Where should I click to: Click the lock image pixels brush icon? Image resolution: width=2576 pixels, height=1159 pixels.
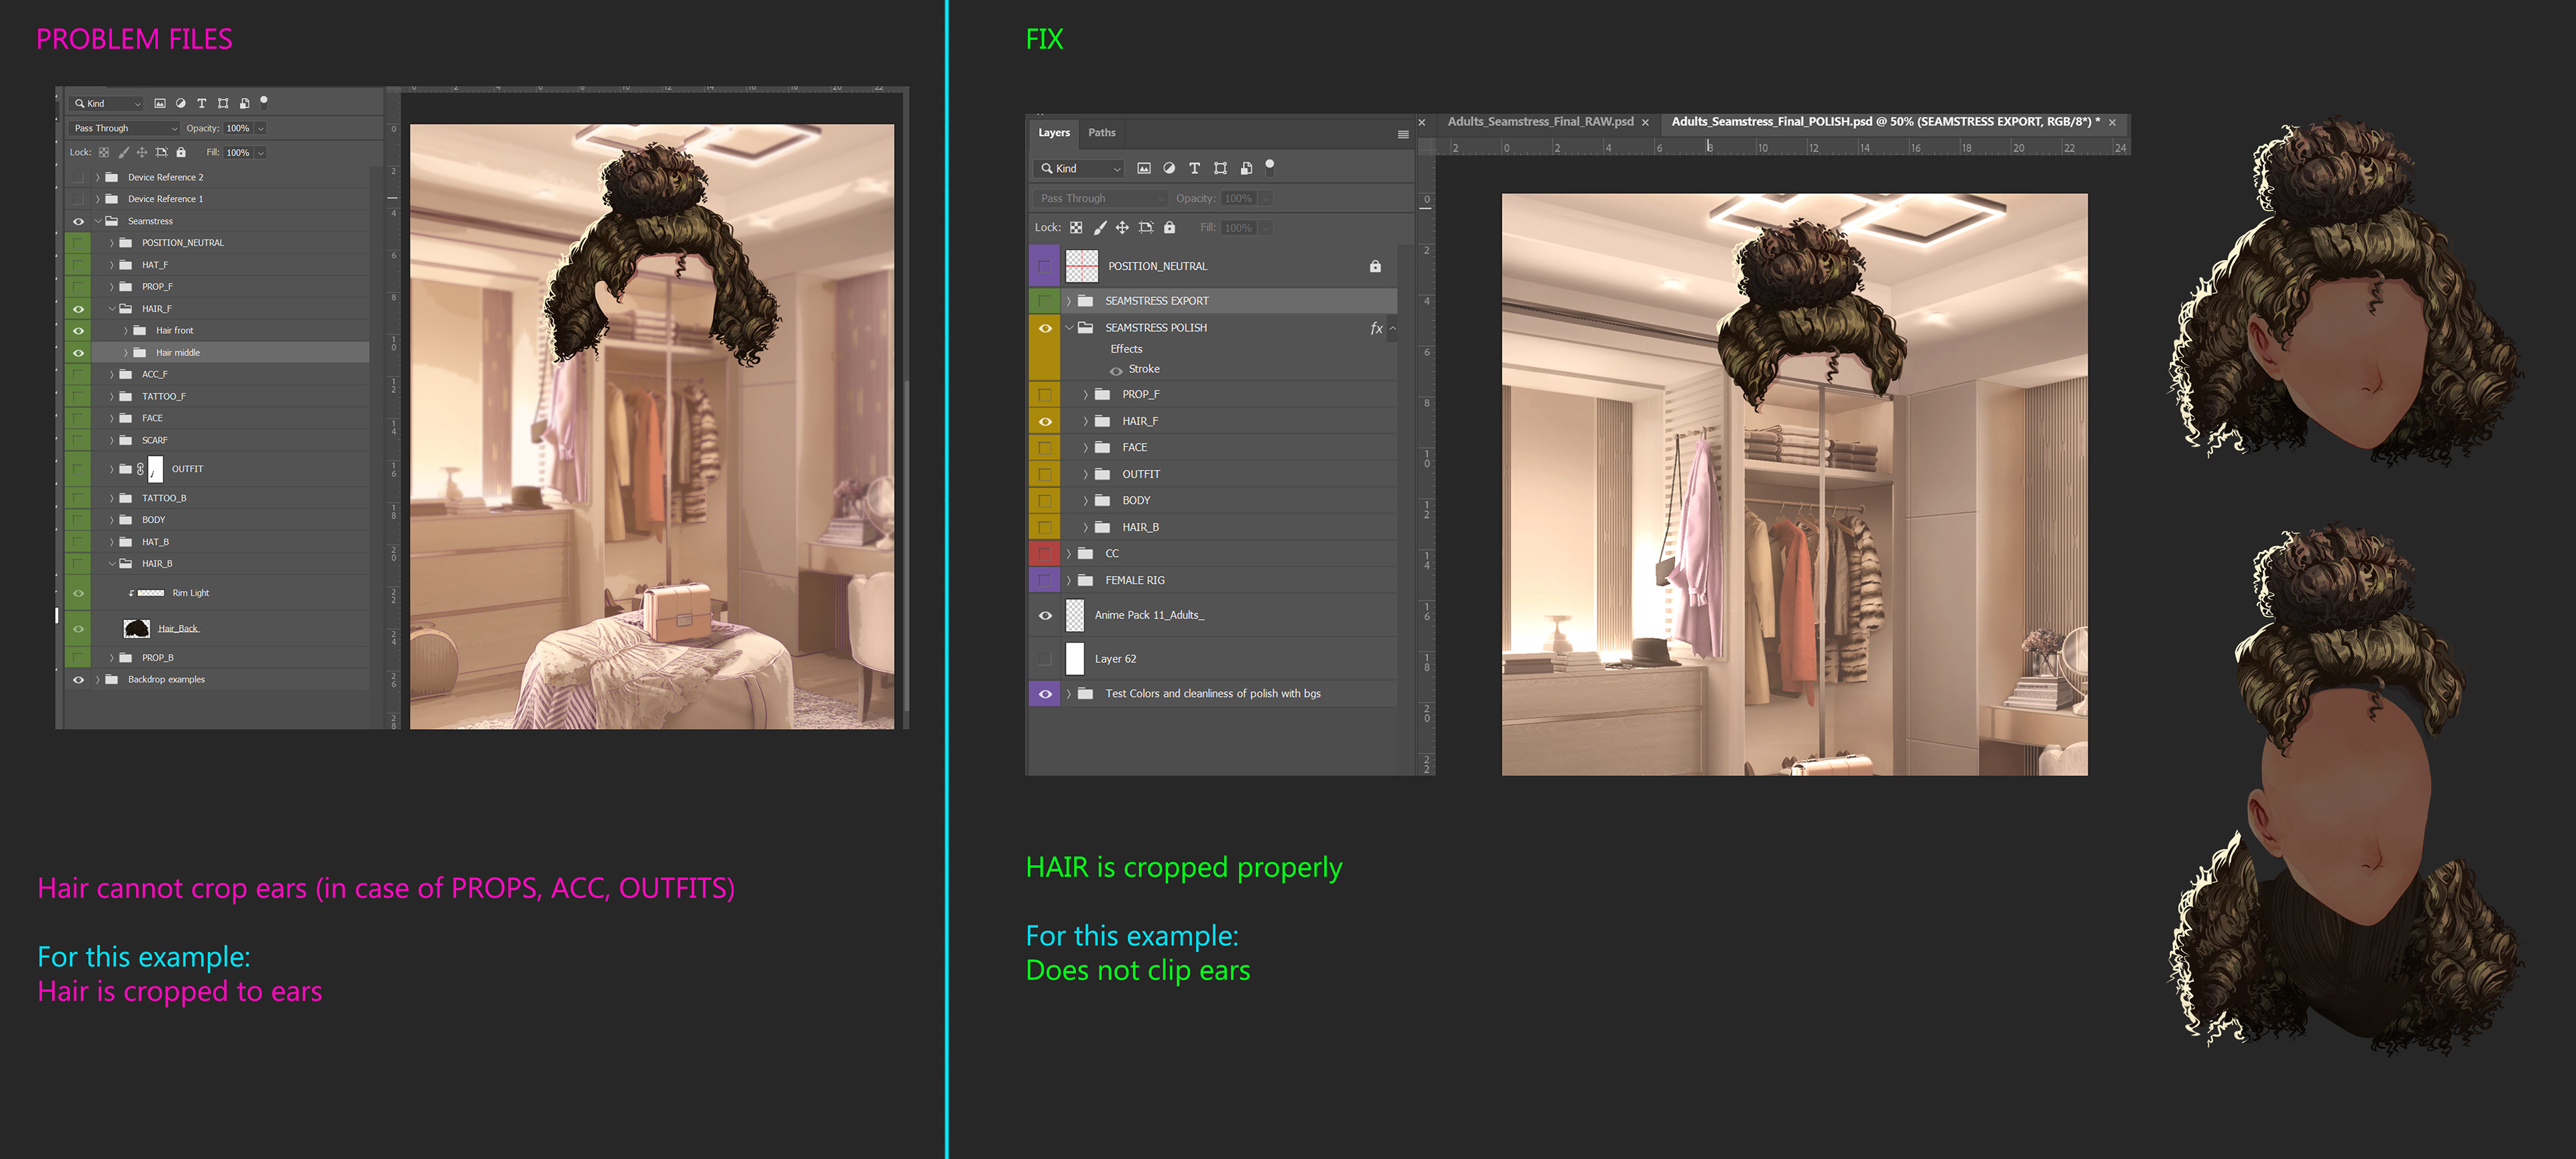[1100, 228]
